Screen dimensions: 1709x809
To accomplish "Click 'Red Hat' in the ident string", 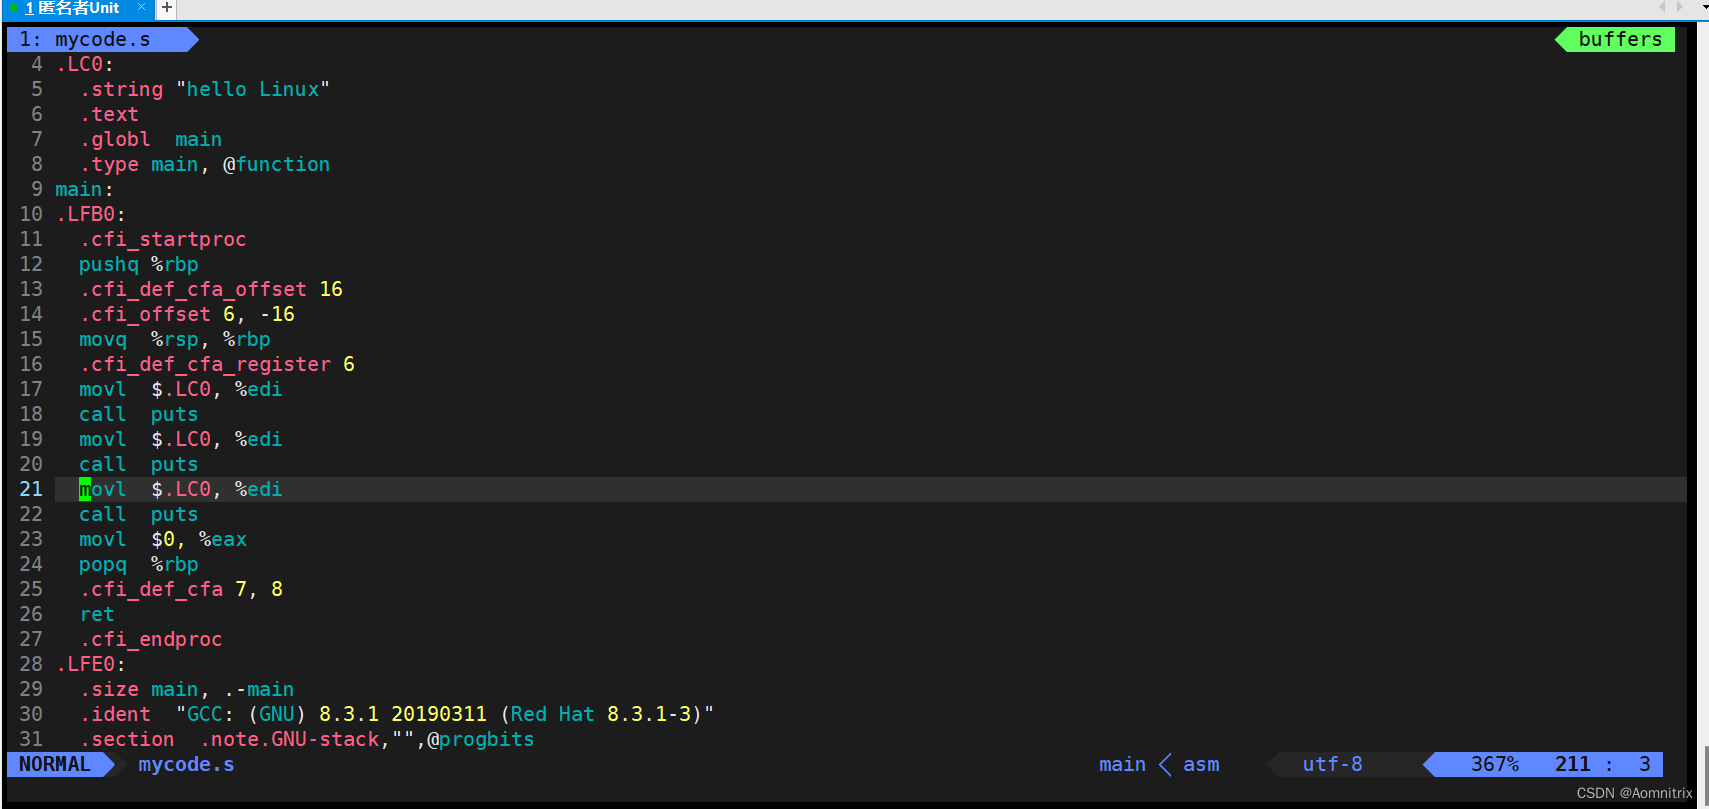I will click(552, 714).
